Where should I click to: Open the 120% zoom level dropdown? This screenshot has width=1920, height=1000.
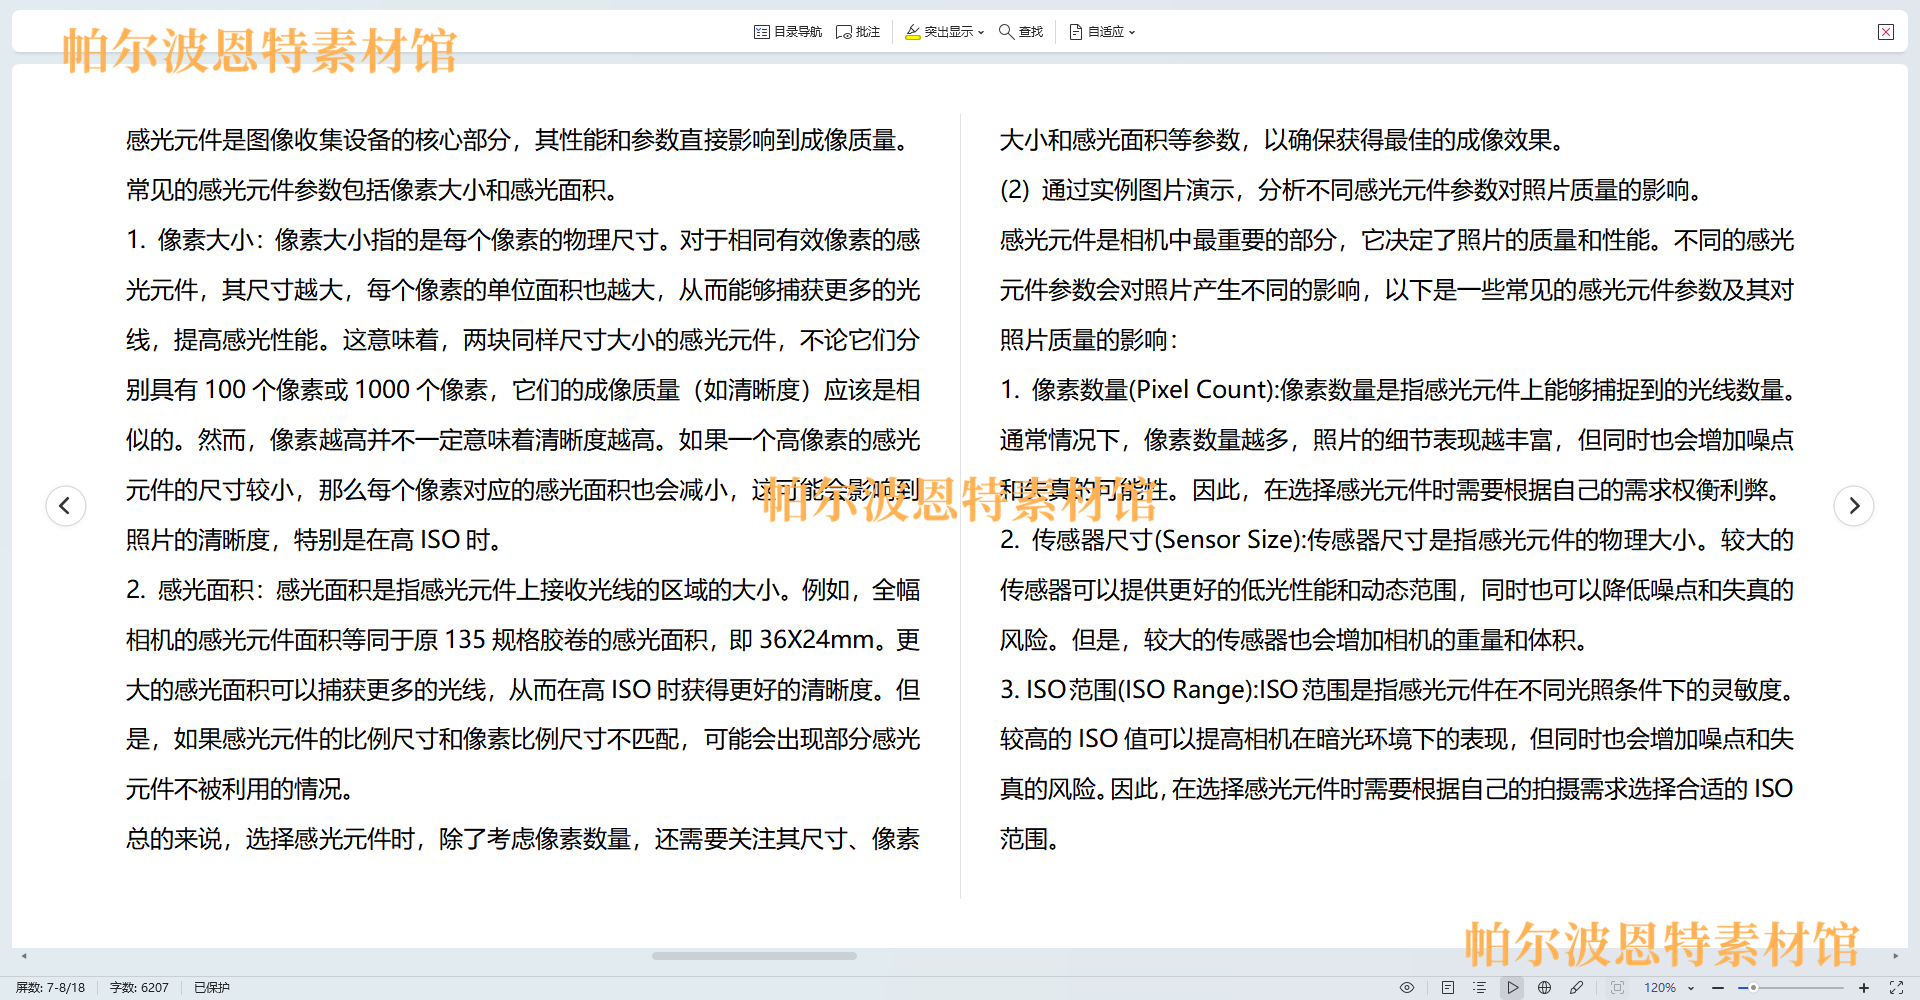1669,987
